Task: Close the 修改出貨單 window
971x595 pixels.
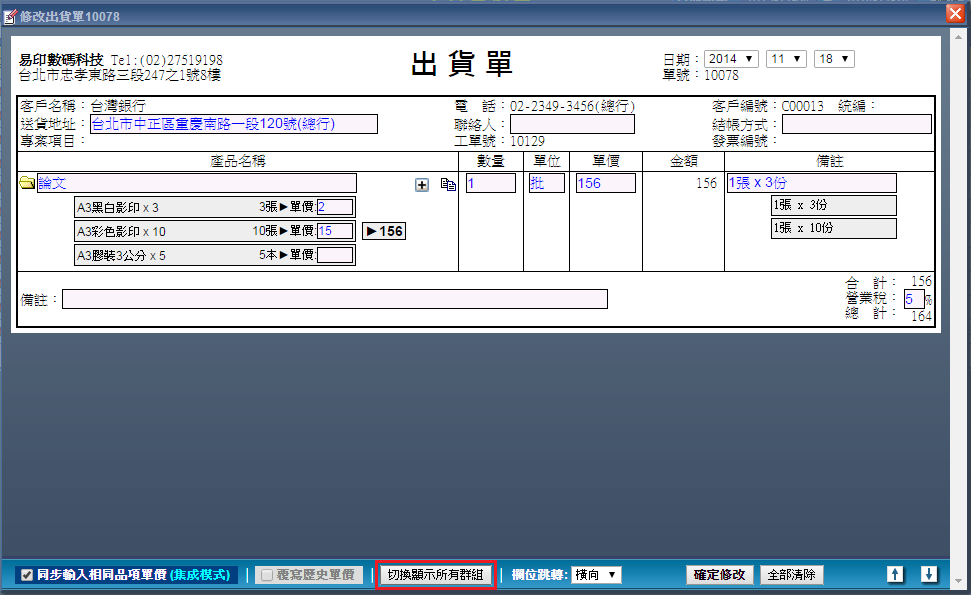Action: (954, 14)
